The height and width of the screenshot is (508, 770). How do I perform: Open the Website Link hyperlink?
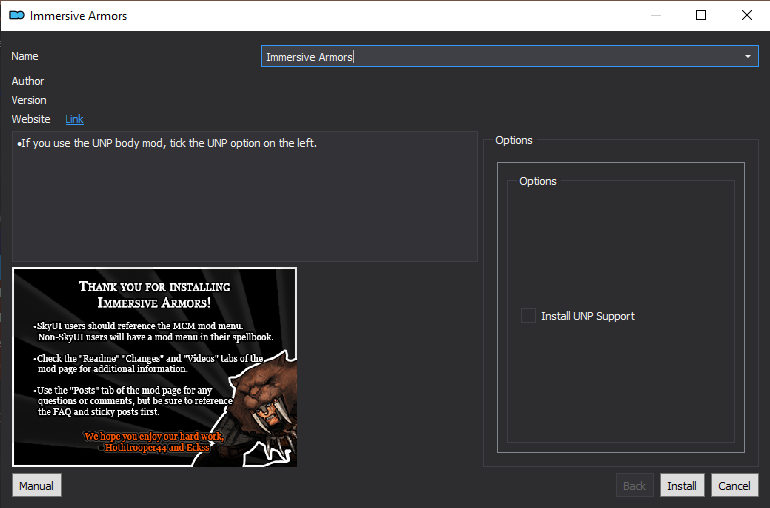tap(74, 119)
